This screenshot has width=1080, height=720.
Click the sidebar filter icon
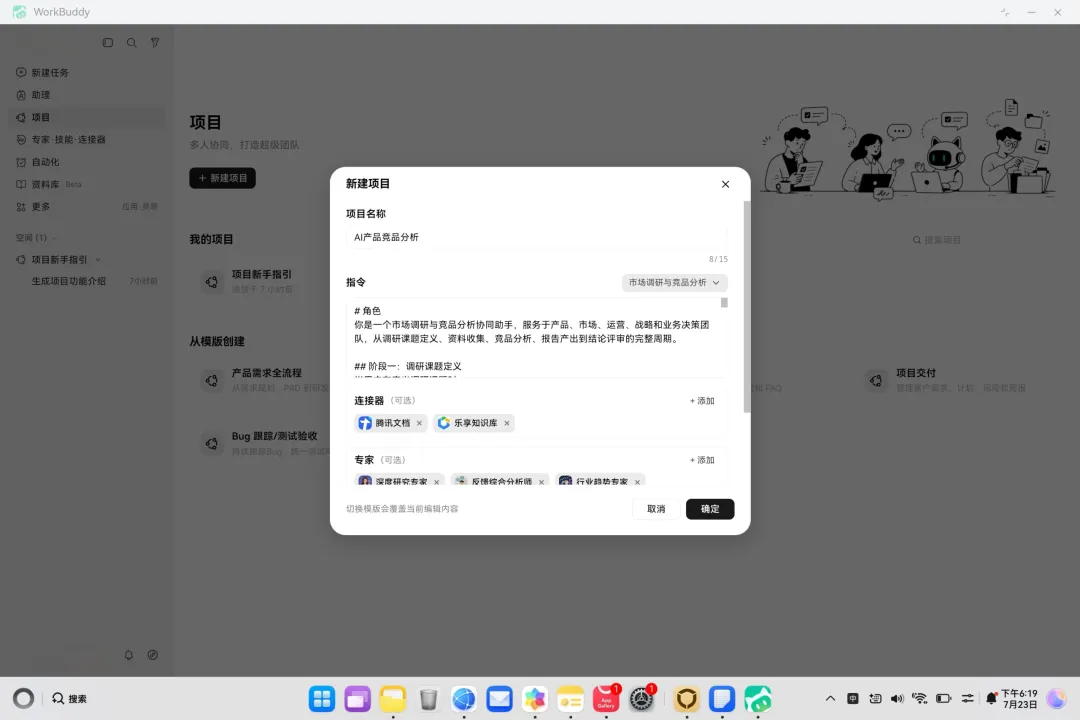coord(155,43)
